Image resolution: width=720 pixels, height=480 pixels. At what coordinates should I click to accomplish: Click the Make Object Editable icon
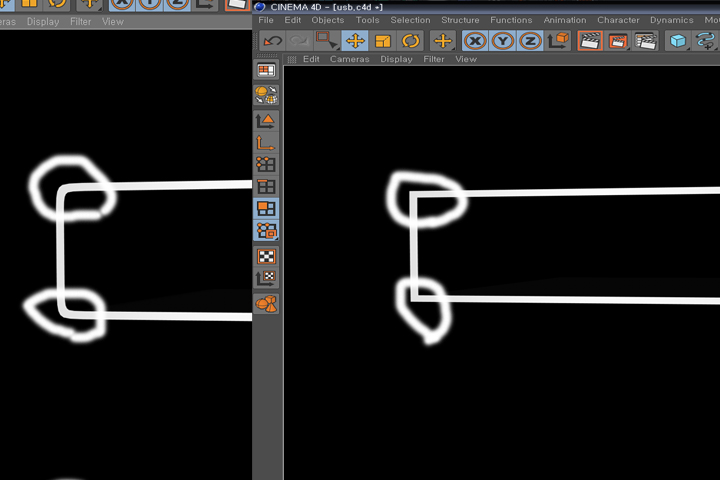click(266, 95)
